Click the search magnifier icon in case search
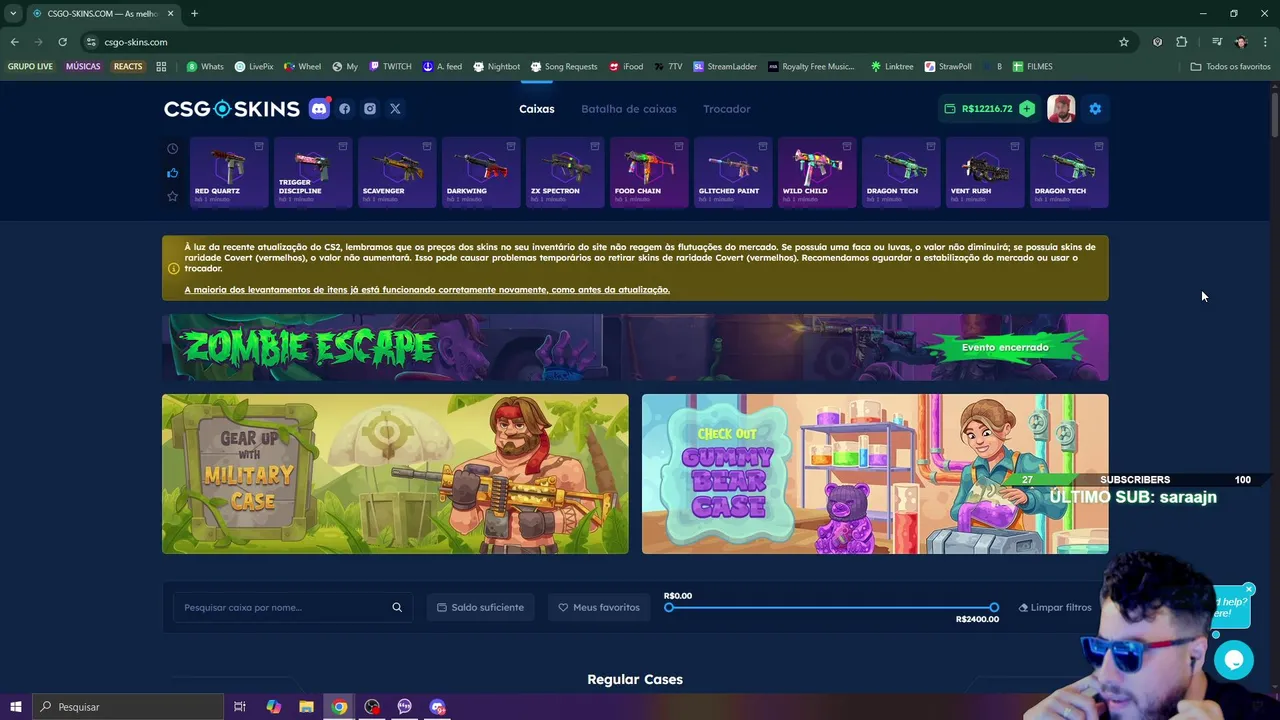This screenshot has height=720, width=1280. point(397,607)
